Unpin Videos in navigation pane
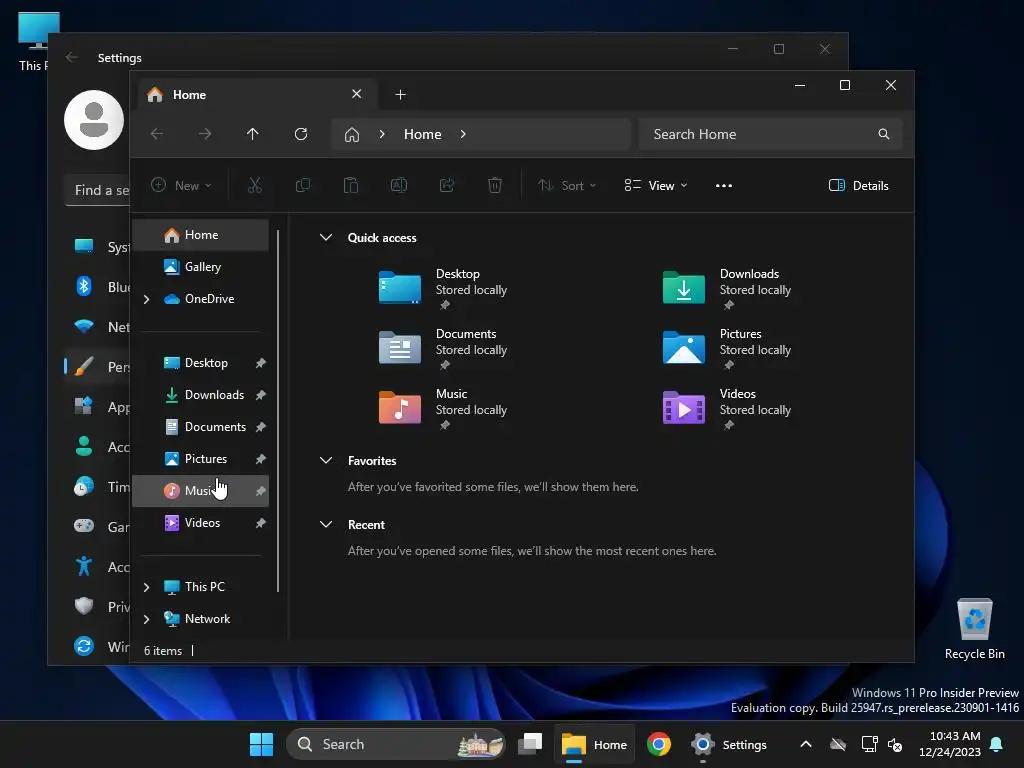This screenshot has width=1024, height=768. (261, 523)
